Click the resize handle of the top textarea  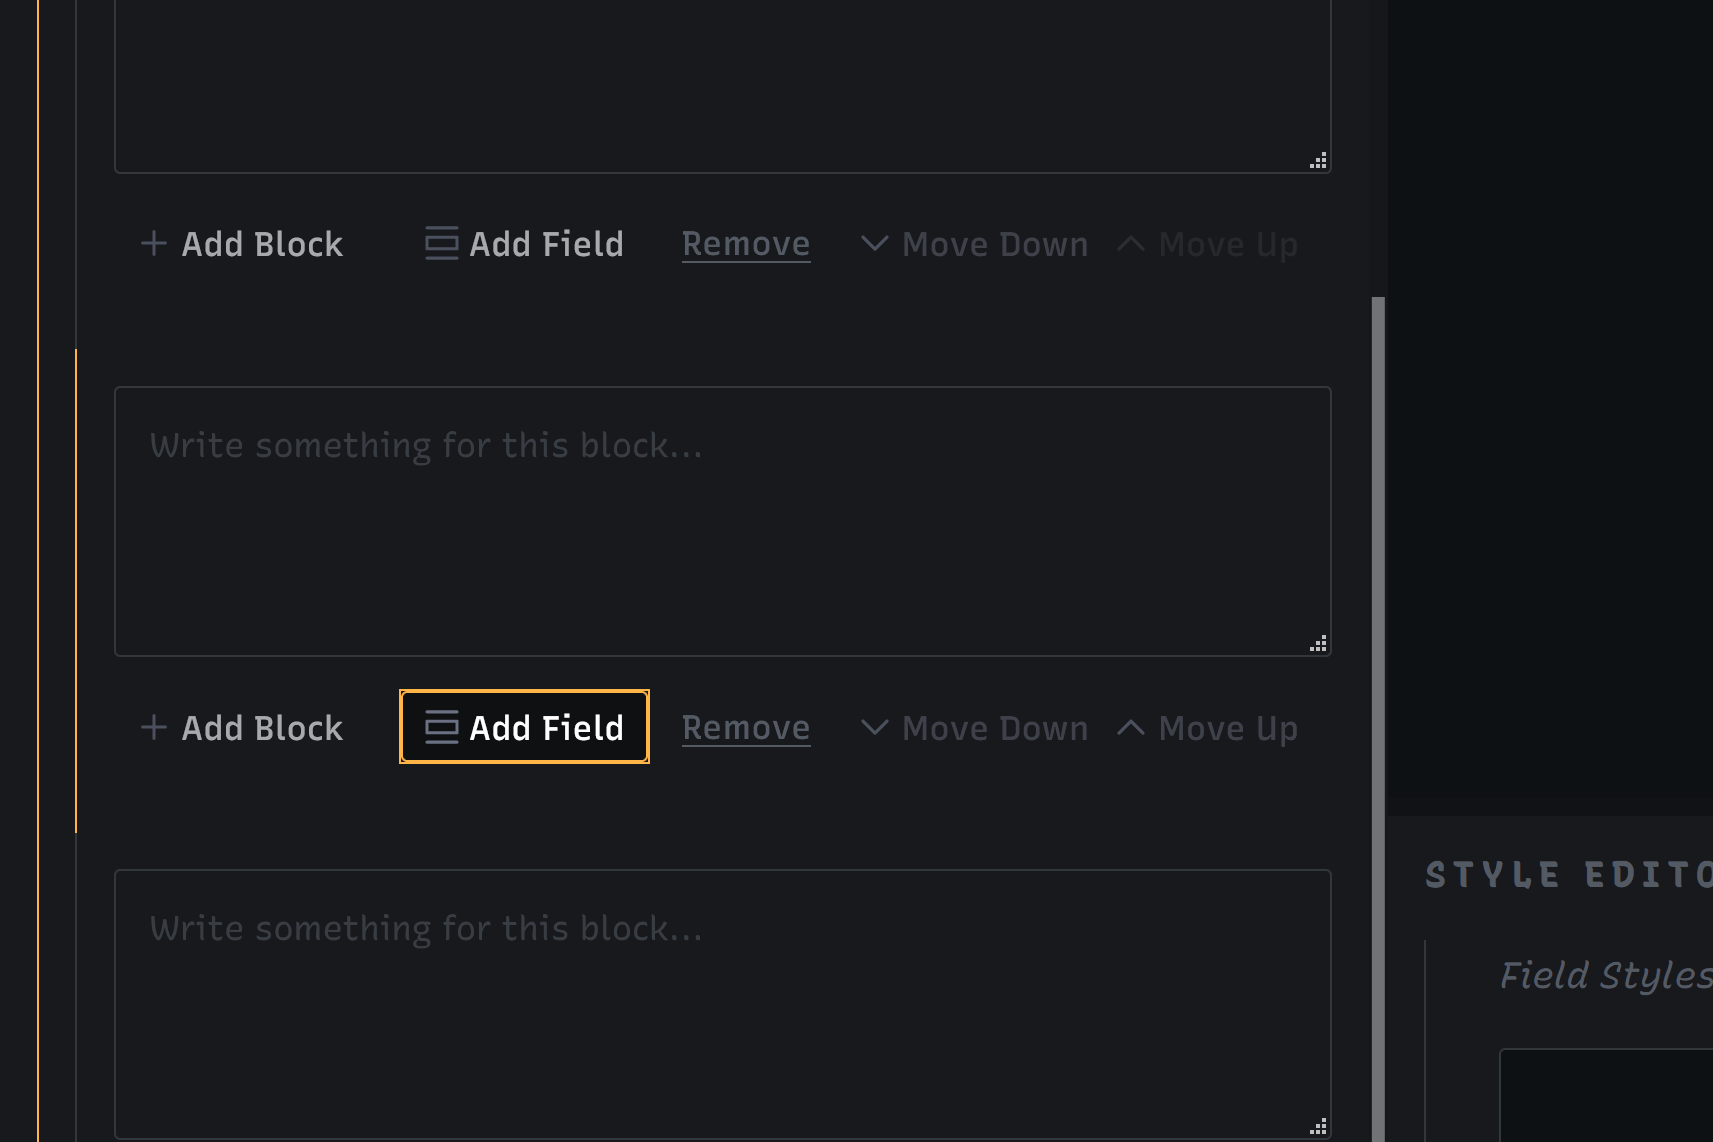click(x=1319, y=161)
